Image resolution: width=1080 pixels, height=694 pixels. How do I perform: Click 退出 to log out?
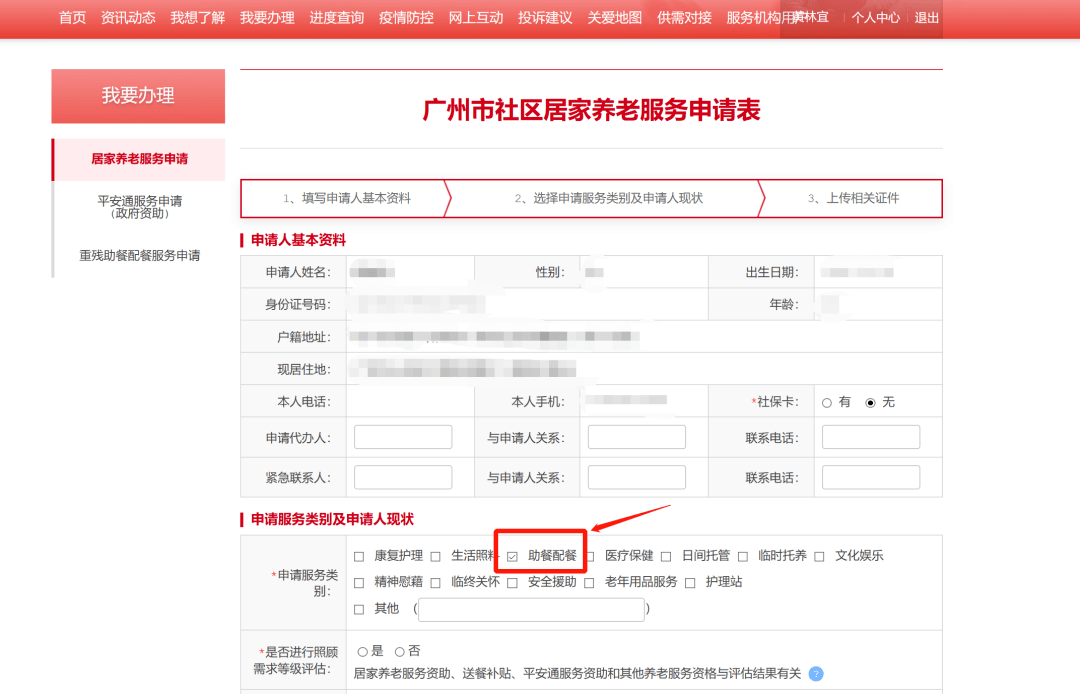coord(927,18)
